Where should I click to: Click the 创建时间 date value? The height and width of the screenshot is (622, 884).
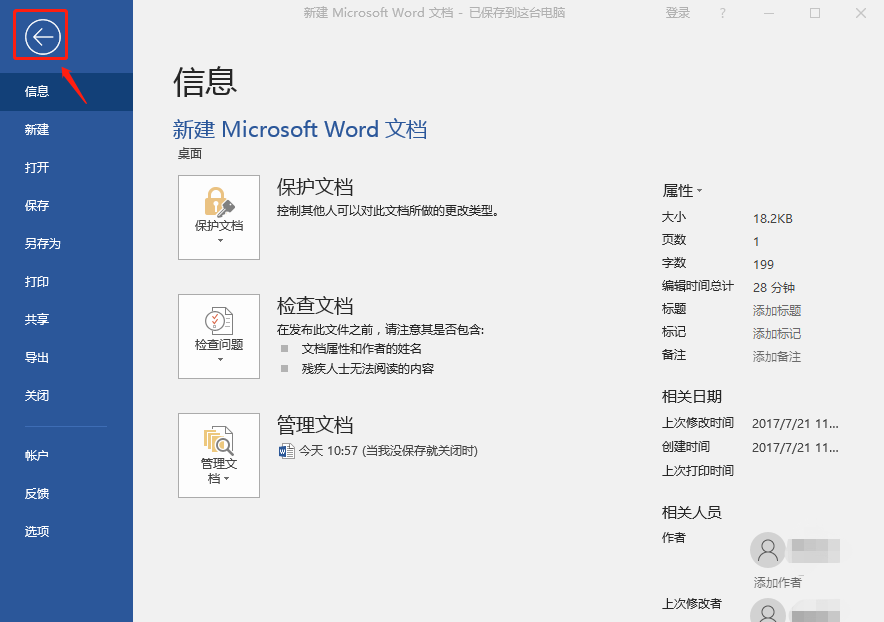(795, 447)
